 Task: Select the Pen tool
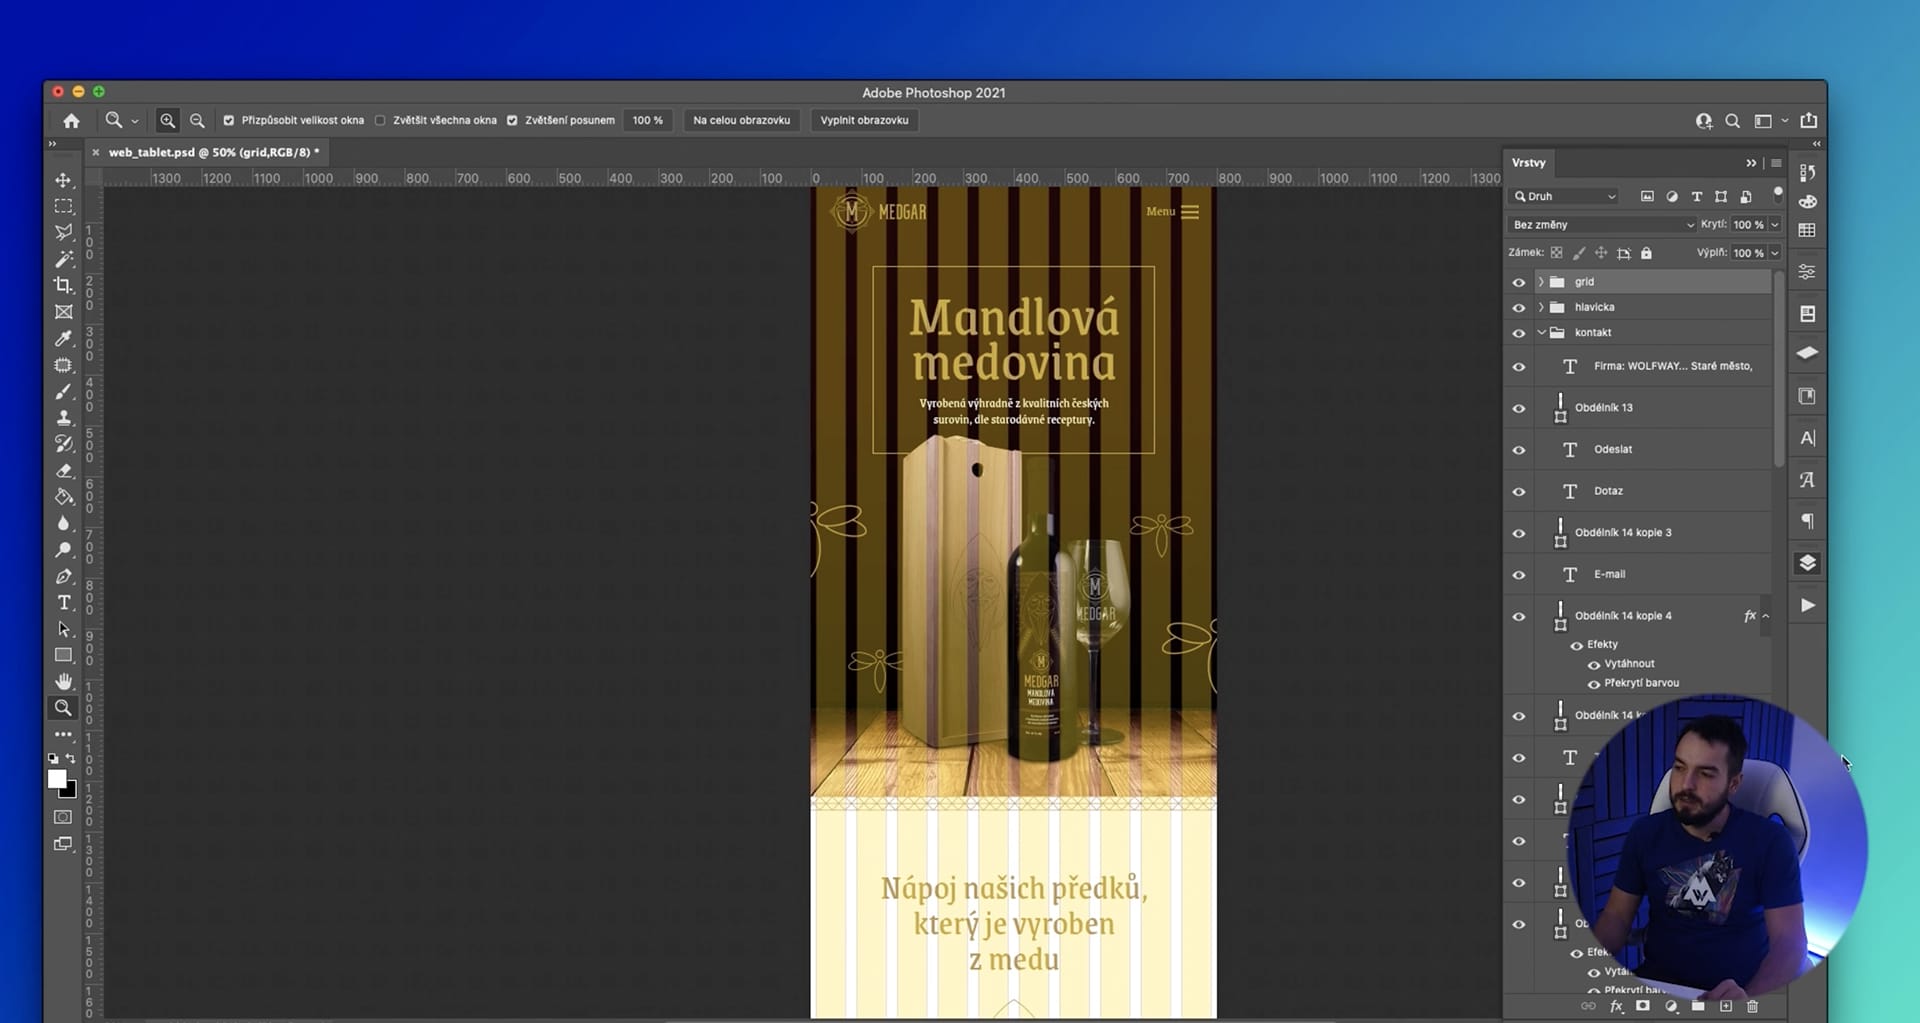tap(63, 576)
